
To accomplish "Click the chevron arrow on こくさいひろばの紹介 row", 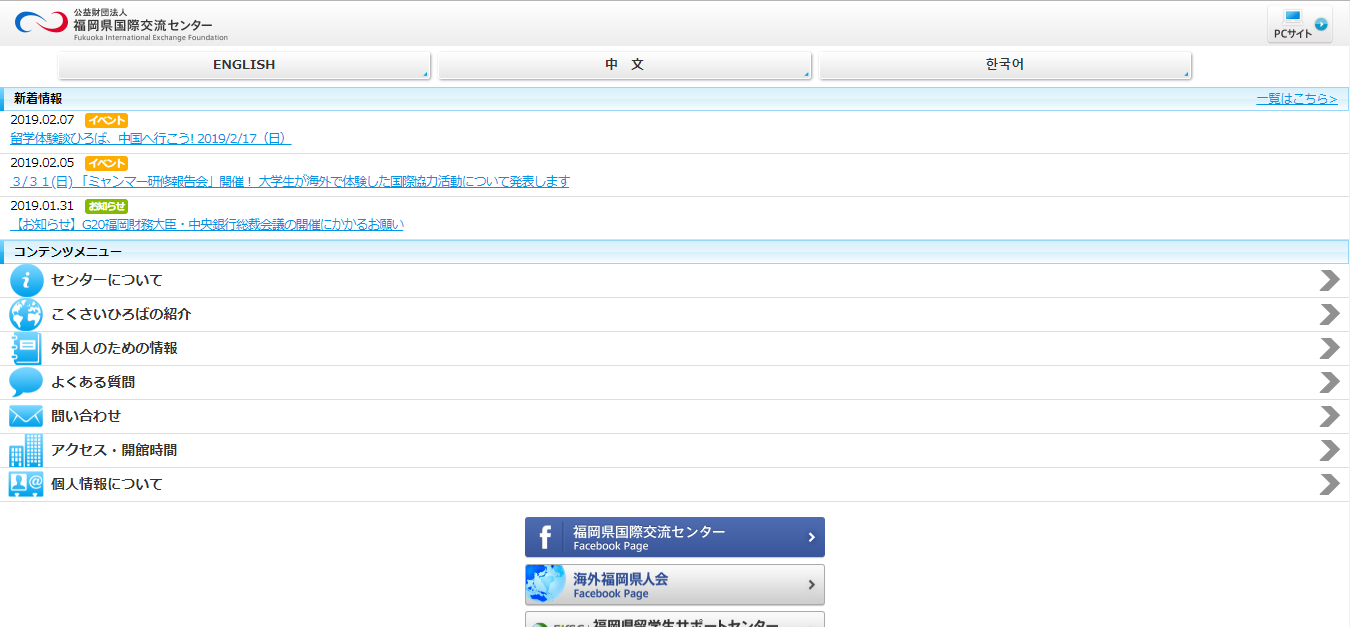I will (x=1329, y=314).
